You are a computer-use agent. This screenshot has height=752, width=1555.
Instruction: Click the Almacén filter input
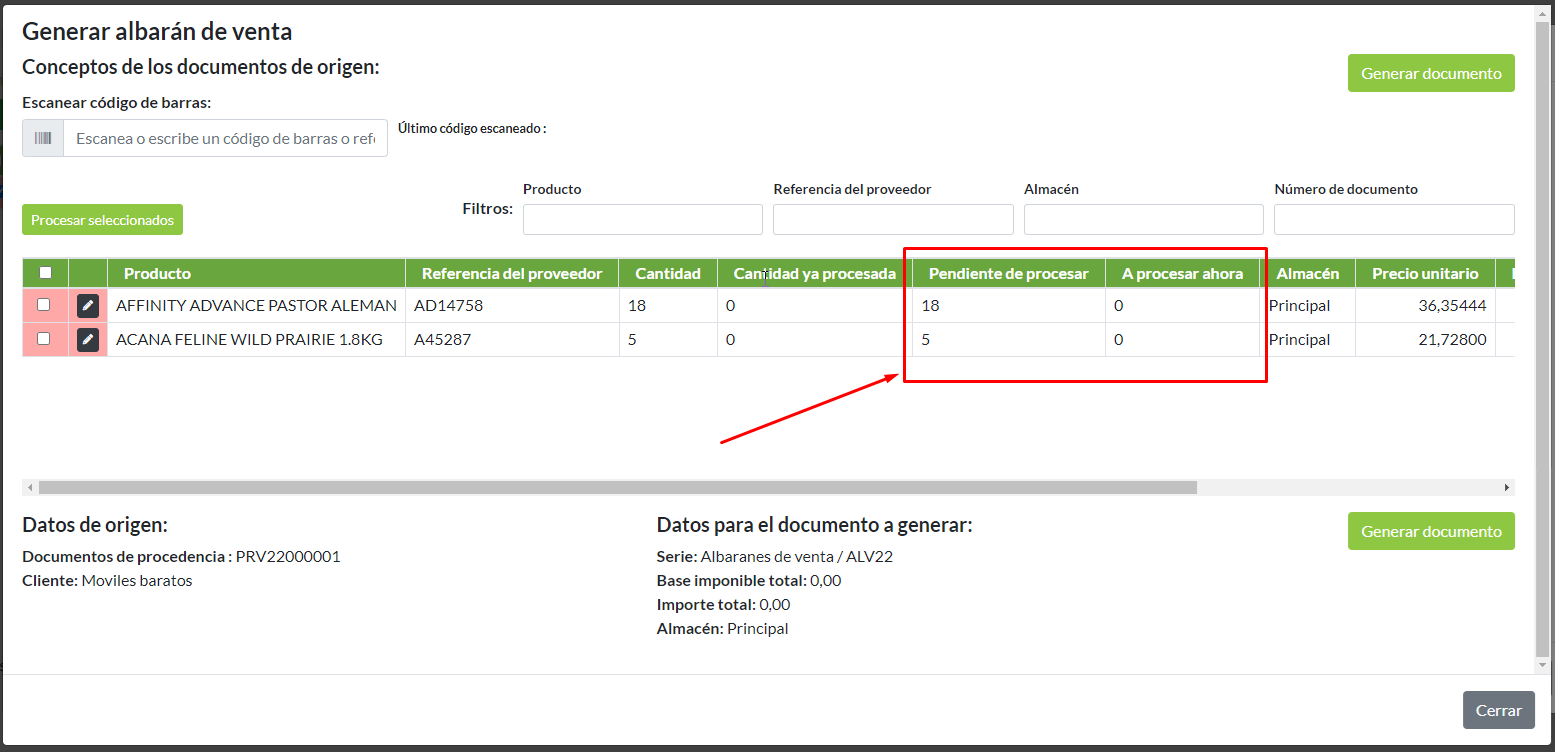coord(1143,220)
